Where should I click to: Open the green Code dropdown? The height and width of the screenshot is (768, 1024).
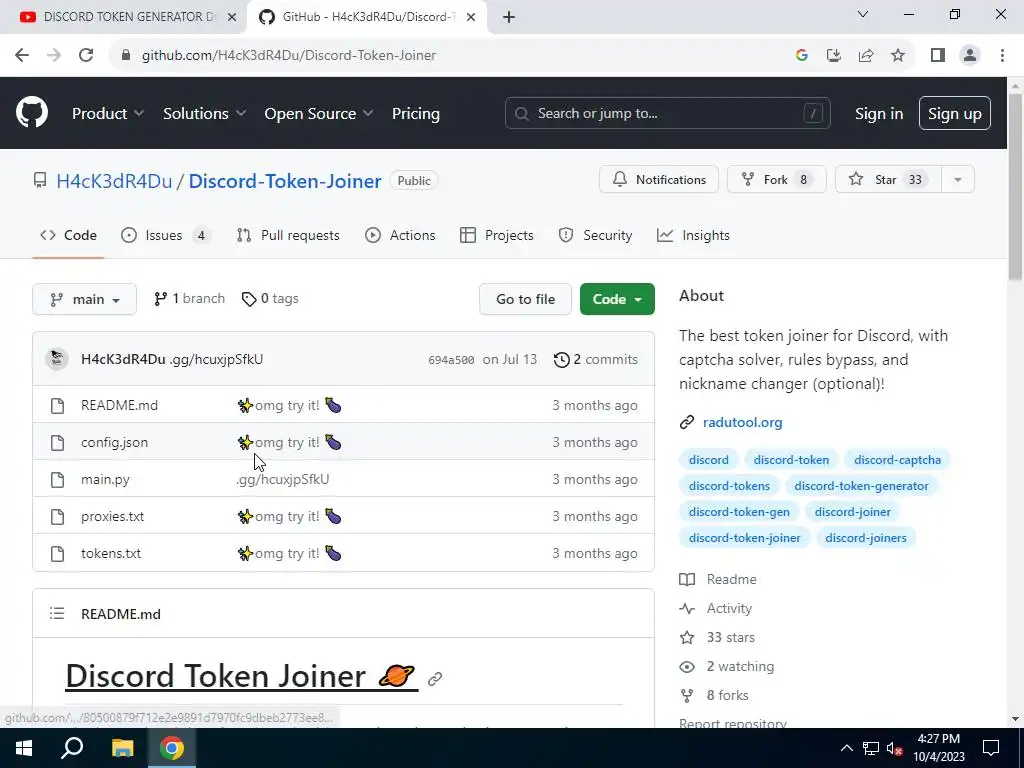click(617, 299)
